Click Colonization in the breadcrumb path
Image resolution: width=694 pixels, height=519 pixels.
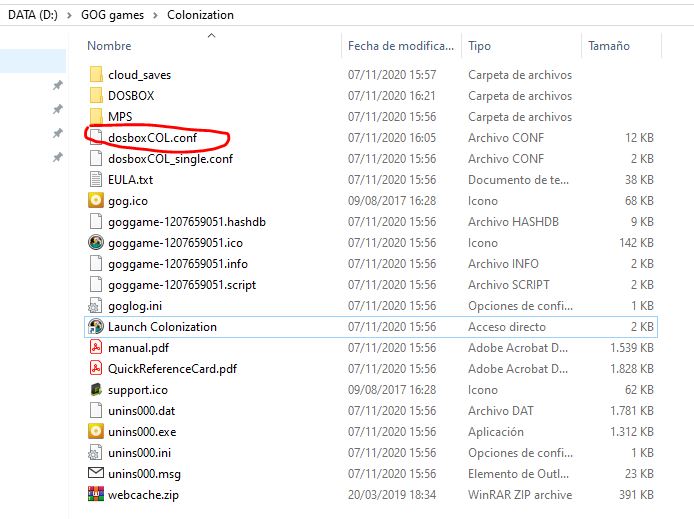click(x=200, y=15)
